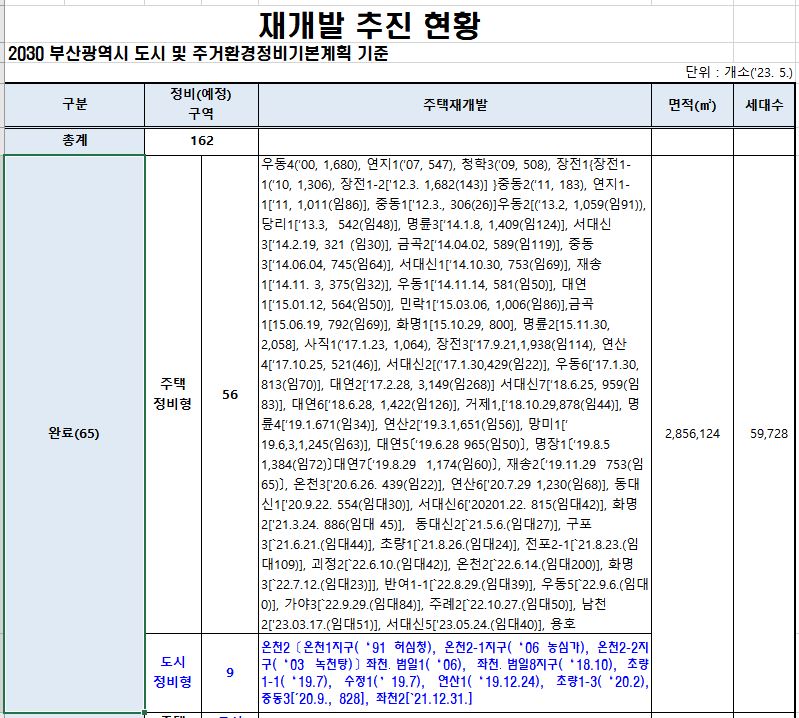Click the subtitle '2030 부산광역시 도시 및 주거환경정비기본계획 기준'
This screenshot has width=799, height=718.
point(198,53)
